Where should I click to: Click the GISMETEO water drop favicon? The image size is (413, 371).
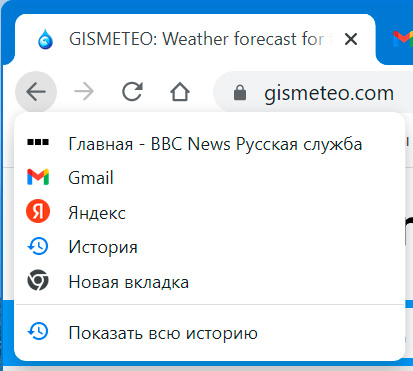tap(45, 39)
